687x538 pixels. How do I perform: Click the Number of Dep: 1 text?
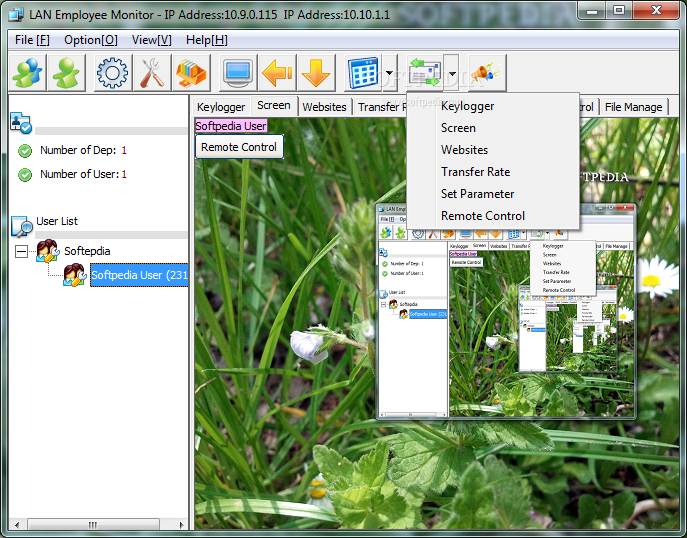[83, 150]
